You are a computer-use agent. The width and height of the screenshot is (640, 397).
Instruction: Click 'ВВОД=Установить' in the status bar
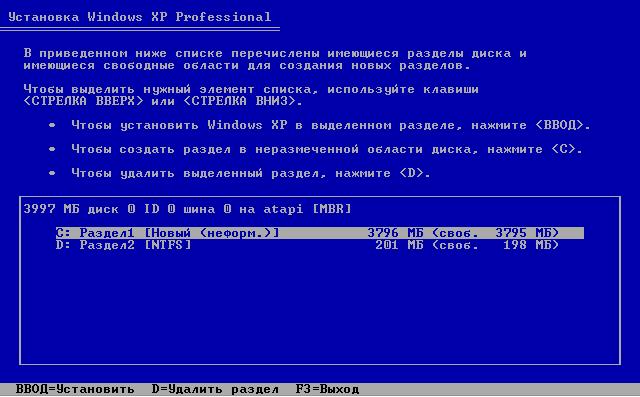coord(75,389)
